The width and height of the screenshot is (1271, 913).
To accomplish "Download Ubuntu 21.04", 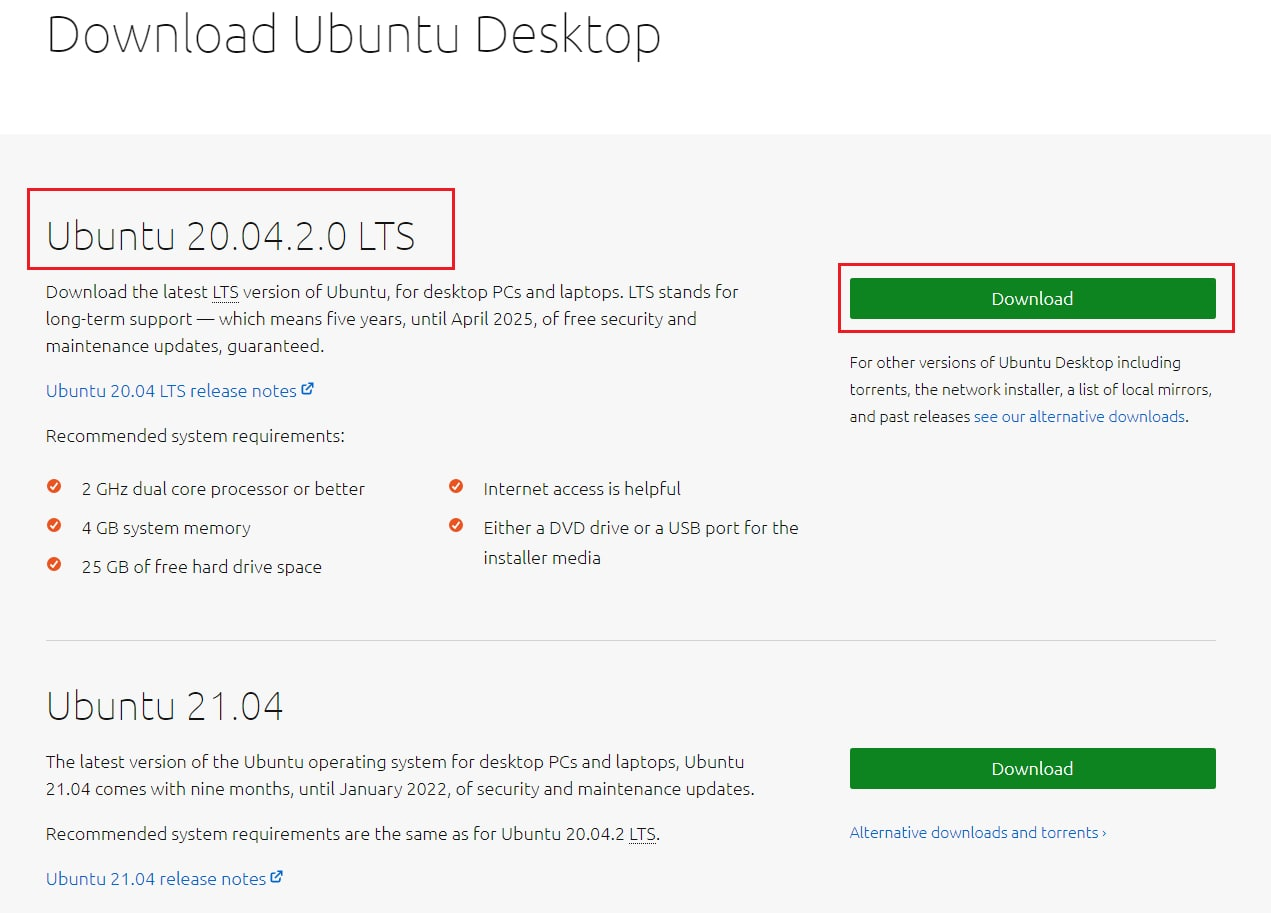I will [1032, 768].
